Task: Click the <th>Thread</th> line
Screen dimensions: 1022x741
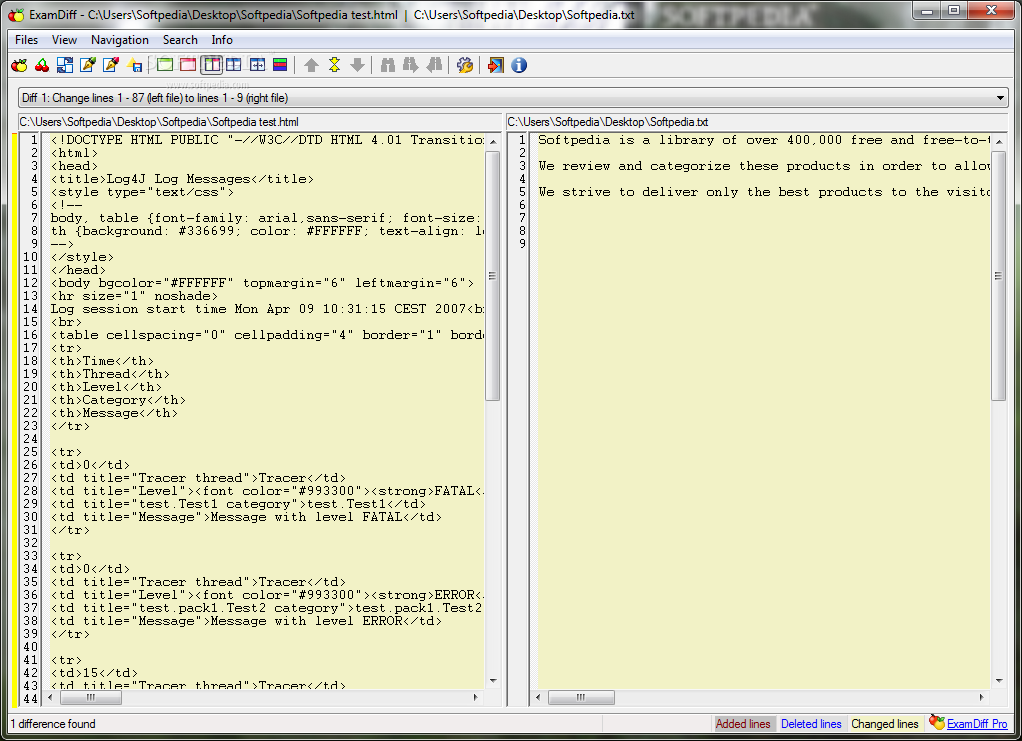Action: 110,374
